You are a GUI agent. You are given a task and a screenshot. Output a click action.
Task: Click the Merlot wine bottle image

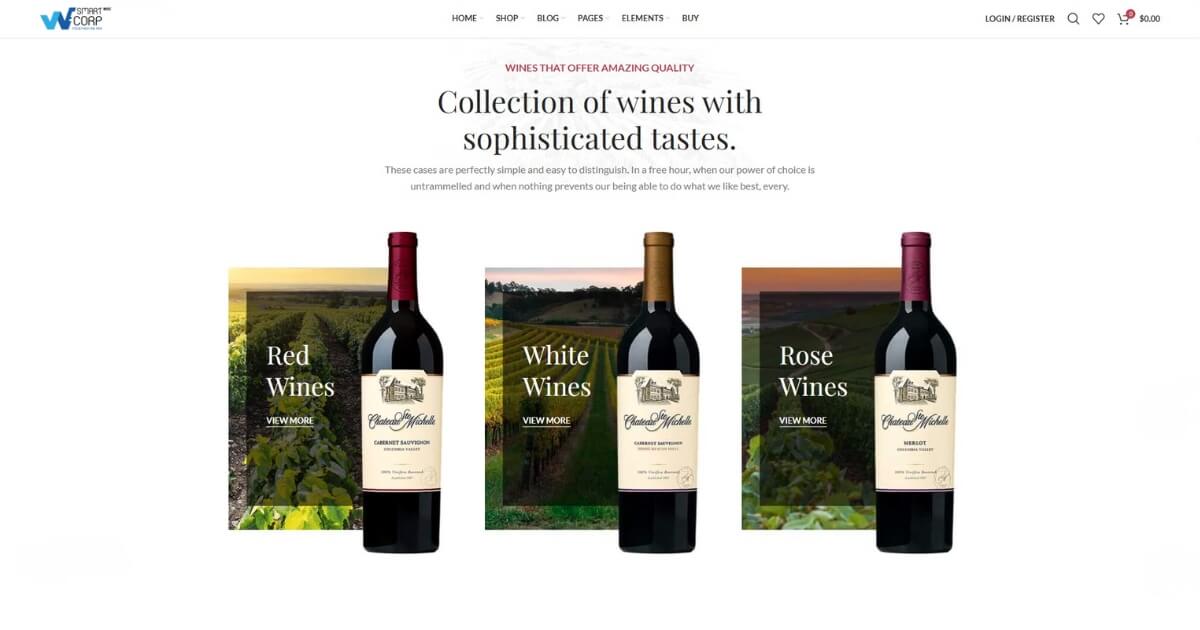coord(915,392)
